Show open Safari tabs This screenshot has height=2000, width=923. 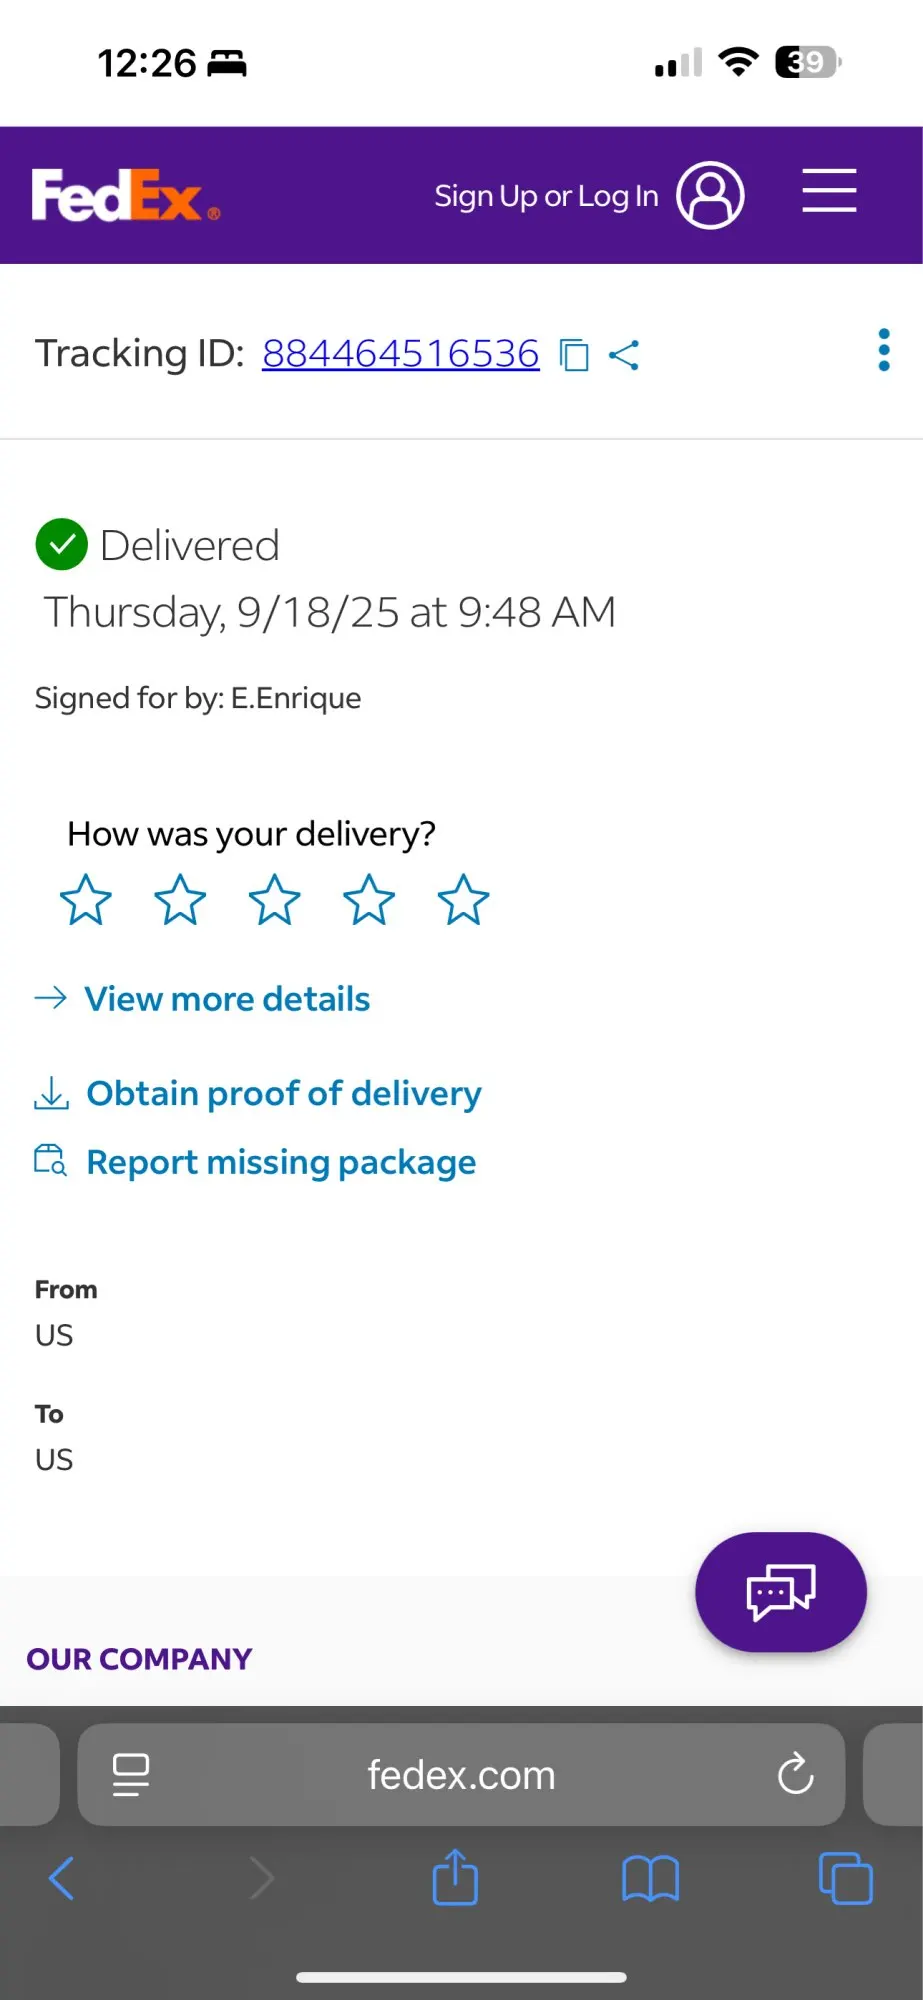845,1878
